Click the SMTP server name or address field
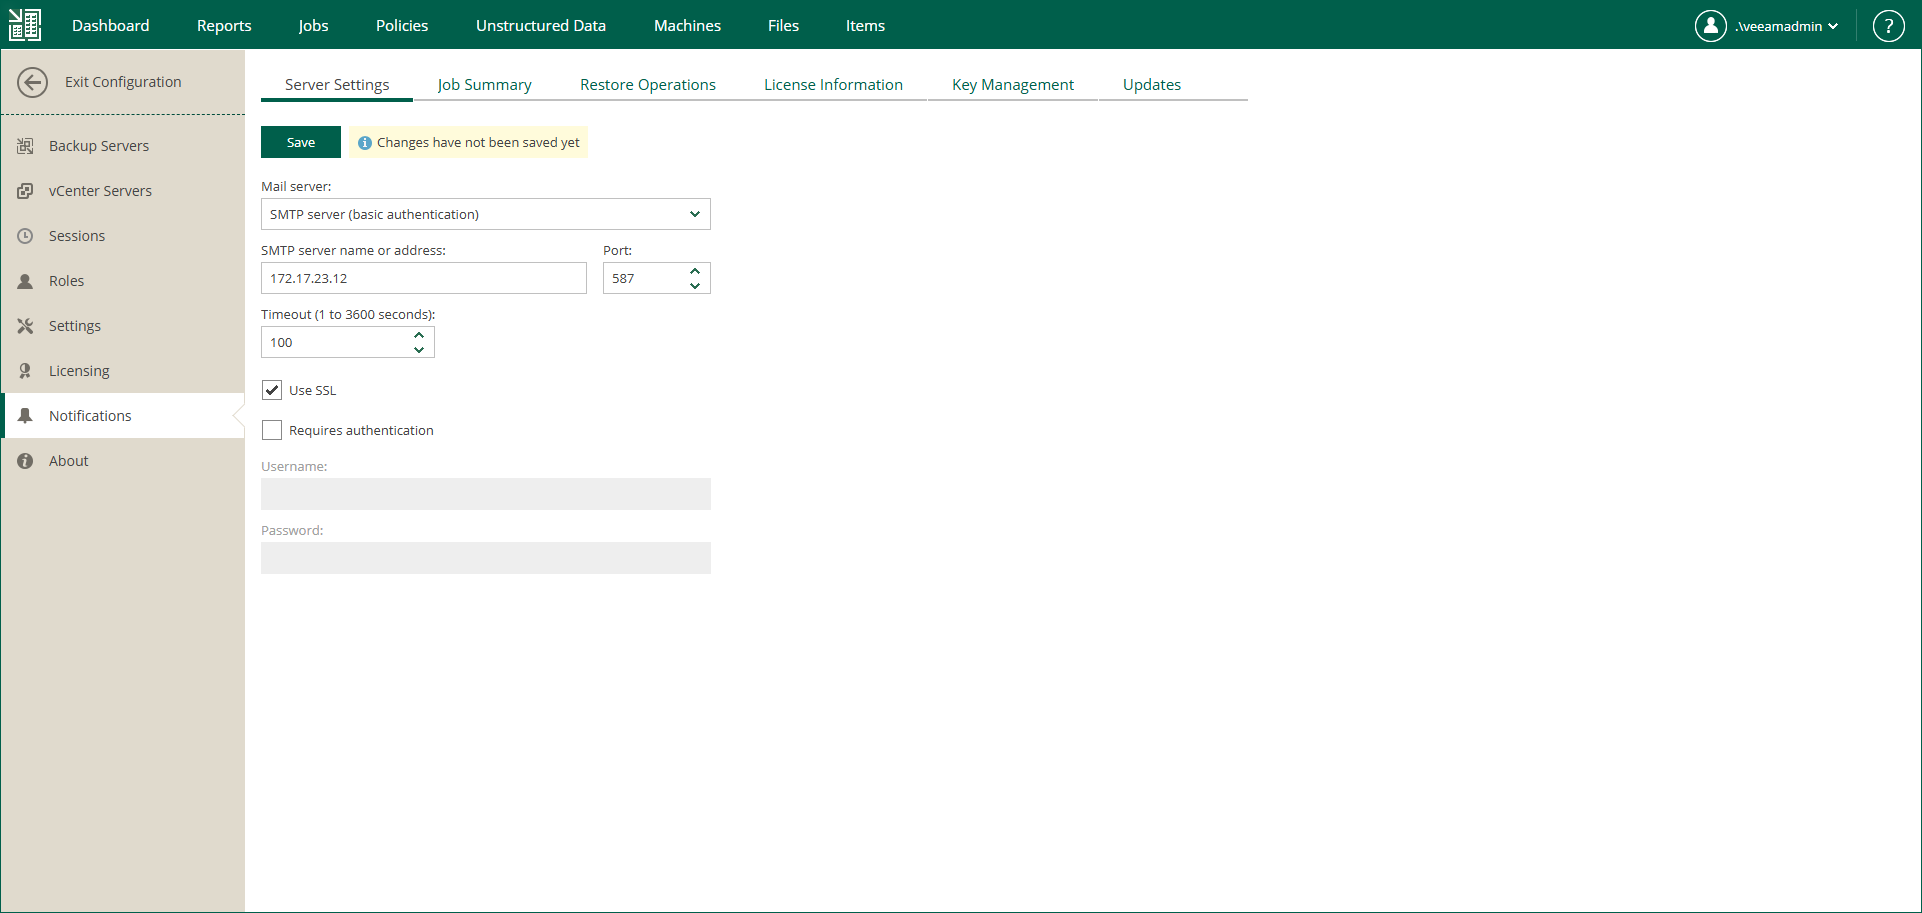Image resolution: width=1922 pixels, height=913 pixels. pos(424,278)
